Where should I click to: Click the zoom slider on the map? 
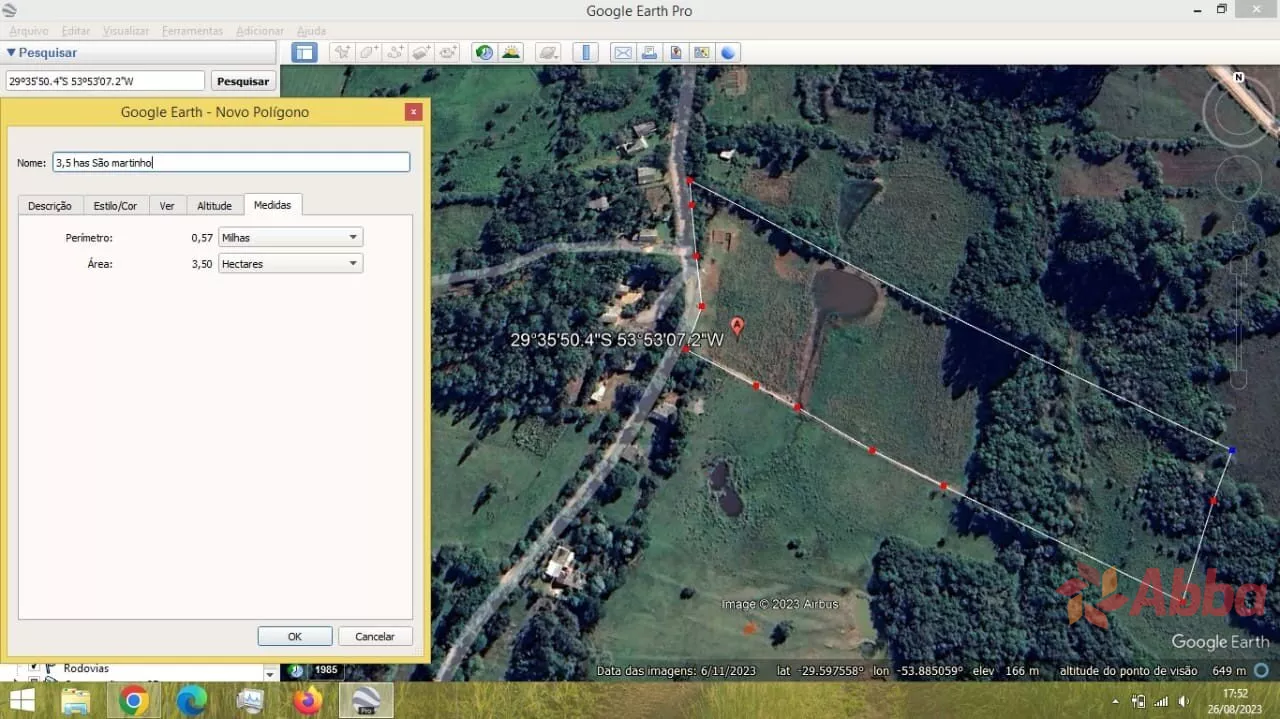click(1238, 320)
